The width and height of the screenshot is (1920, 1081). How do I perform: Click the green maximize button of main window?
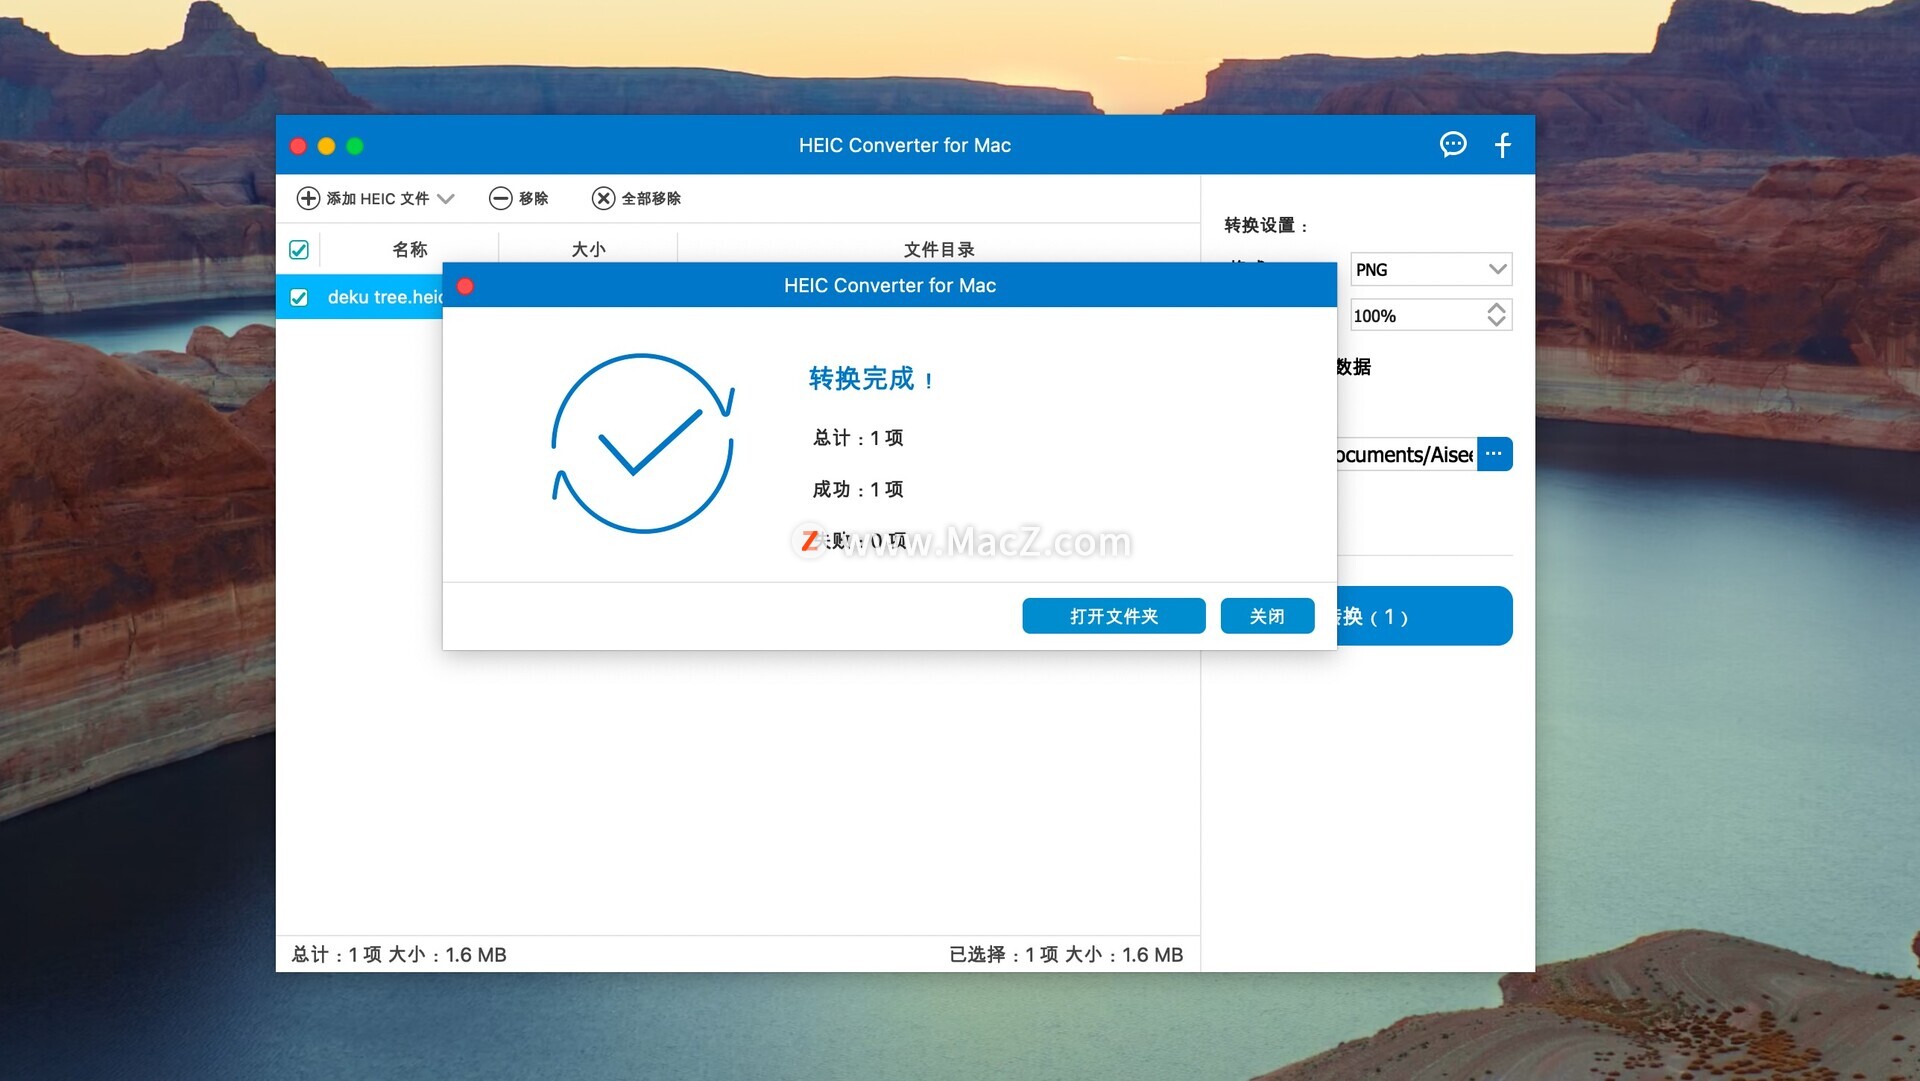click(354, 146)
